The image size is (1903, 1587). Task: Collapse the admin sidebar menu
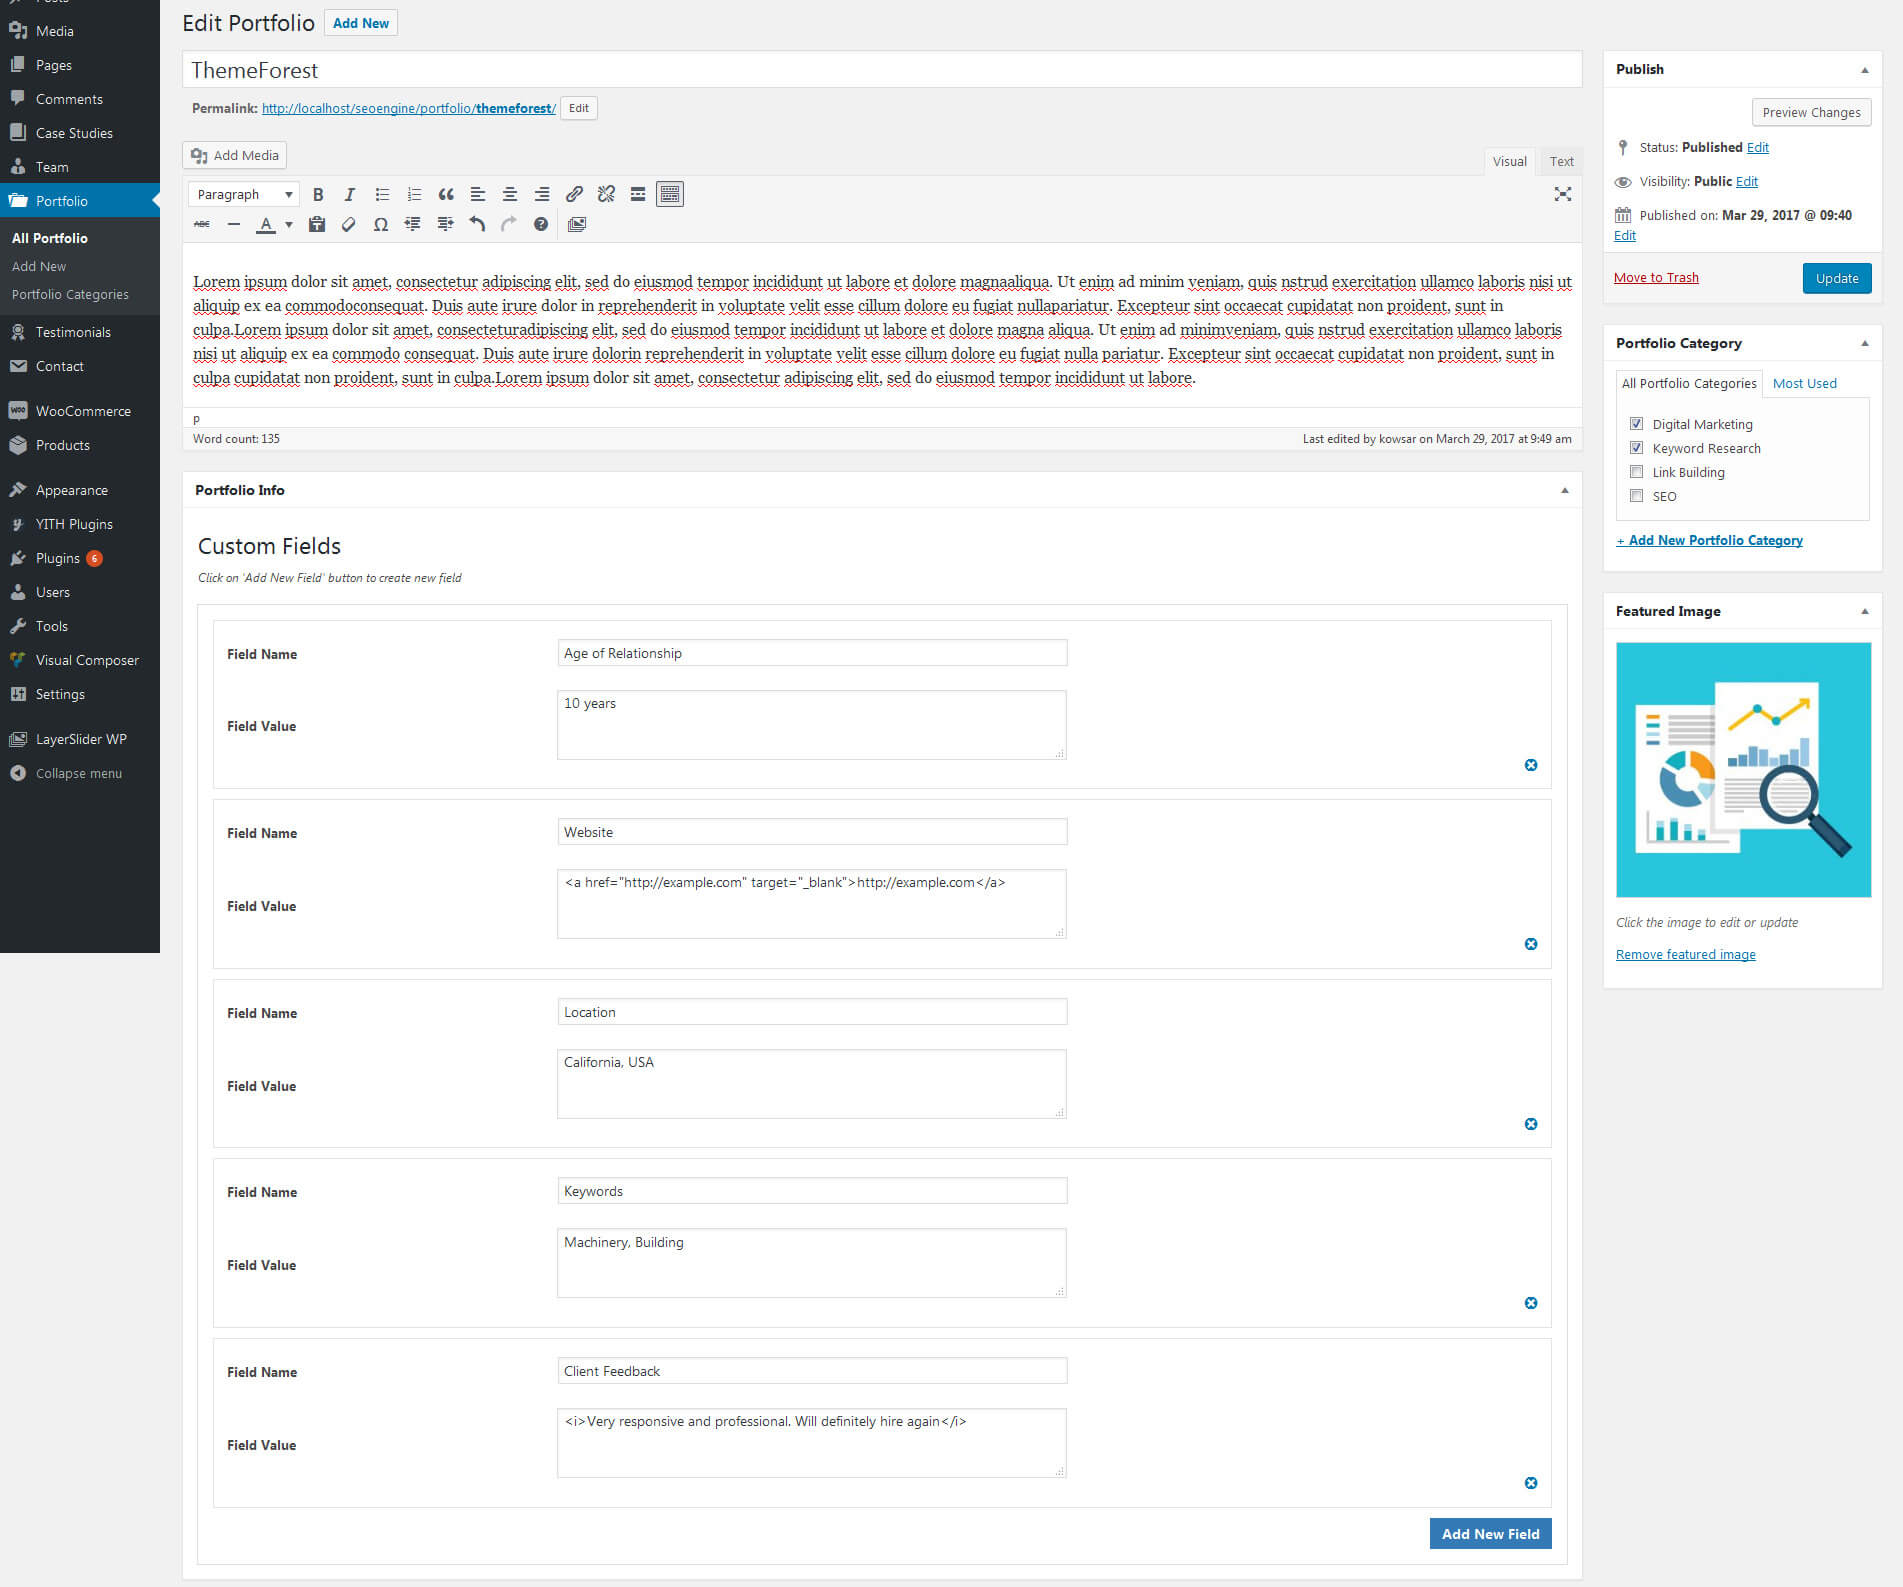66,773
